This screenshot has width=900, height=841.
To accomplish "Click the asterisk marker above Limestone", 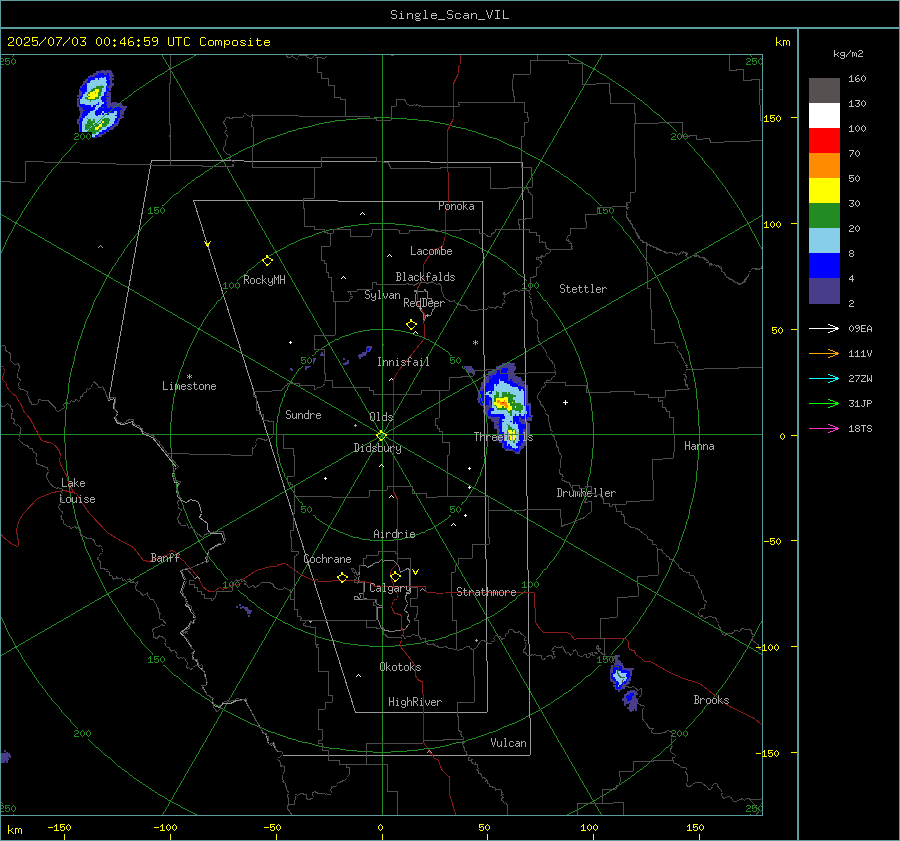I will coord(189,377).
